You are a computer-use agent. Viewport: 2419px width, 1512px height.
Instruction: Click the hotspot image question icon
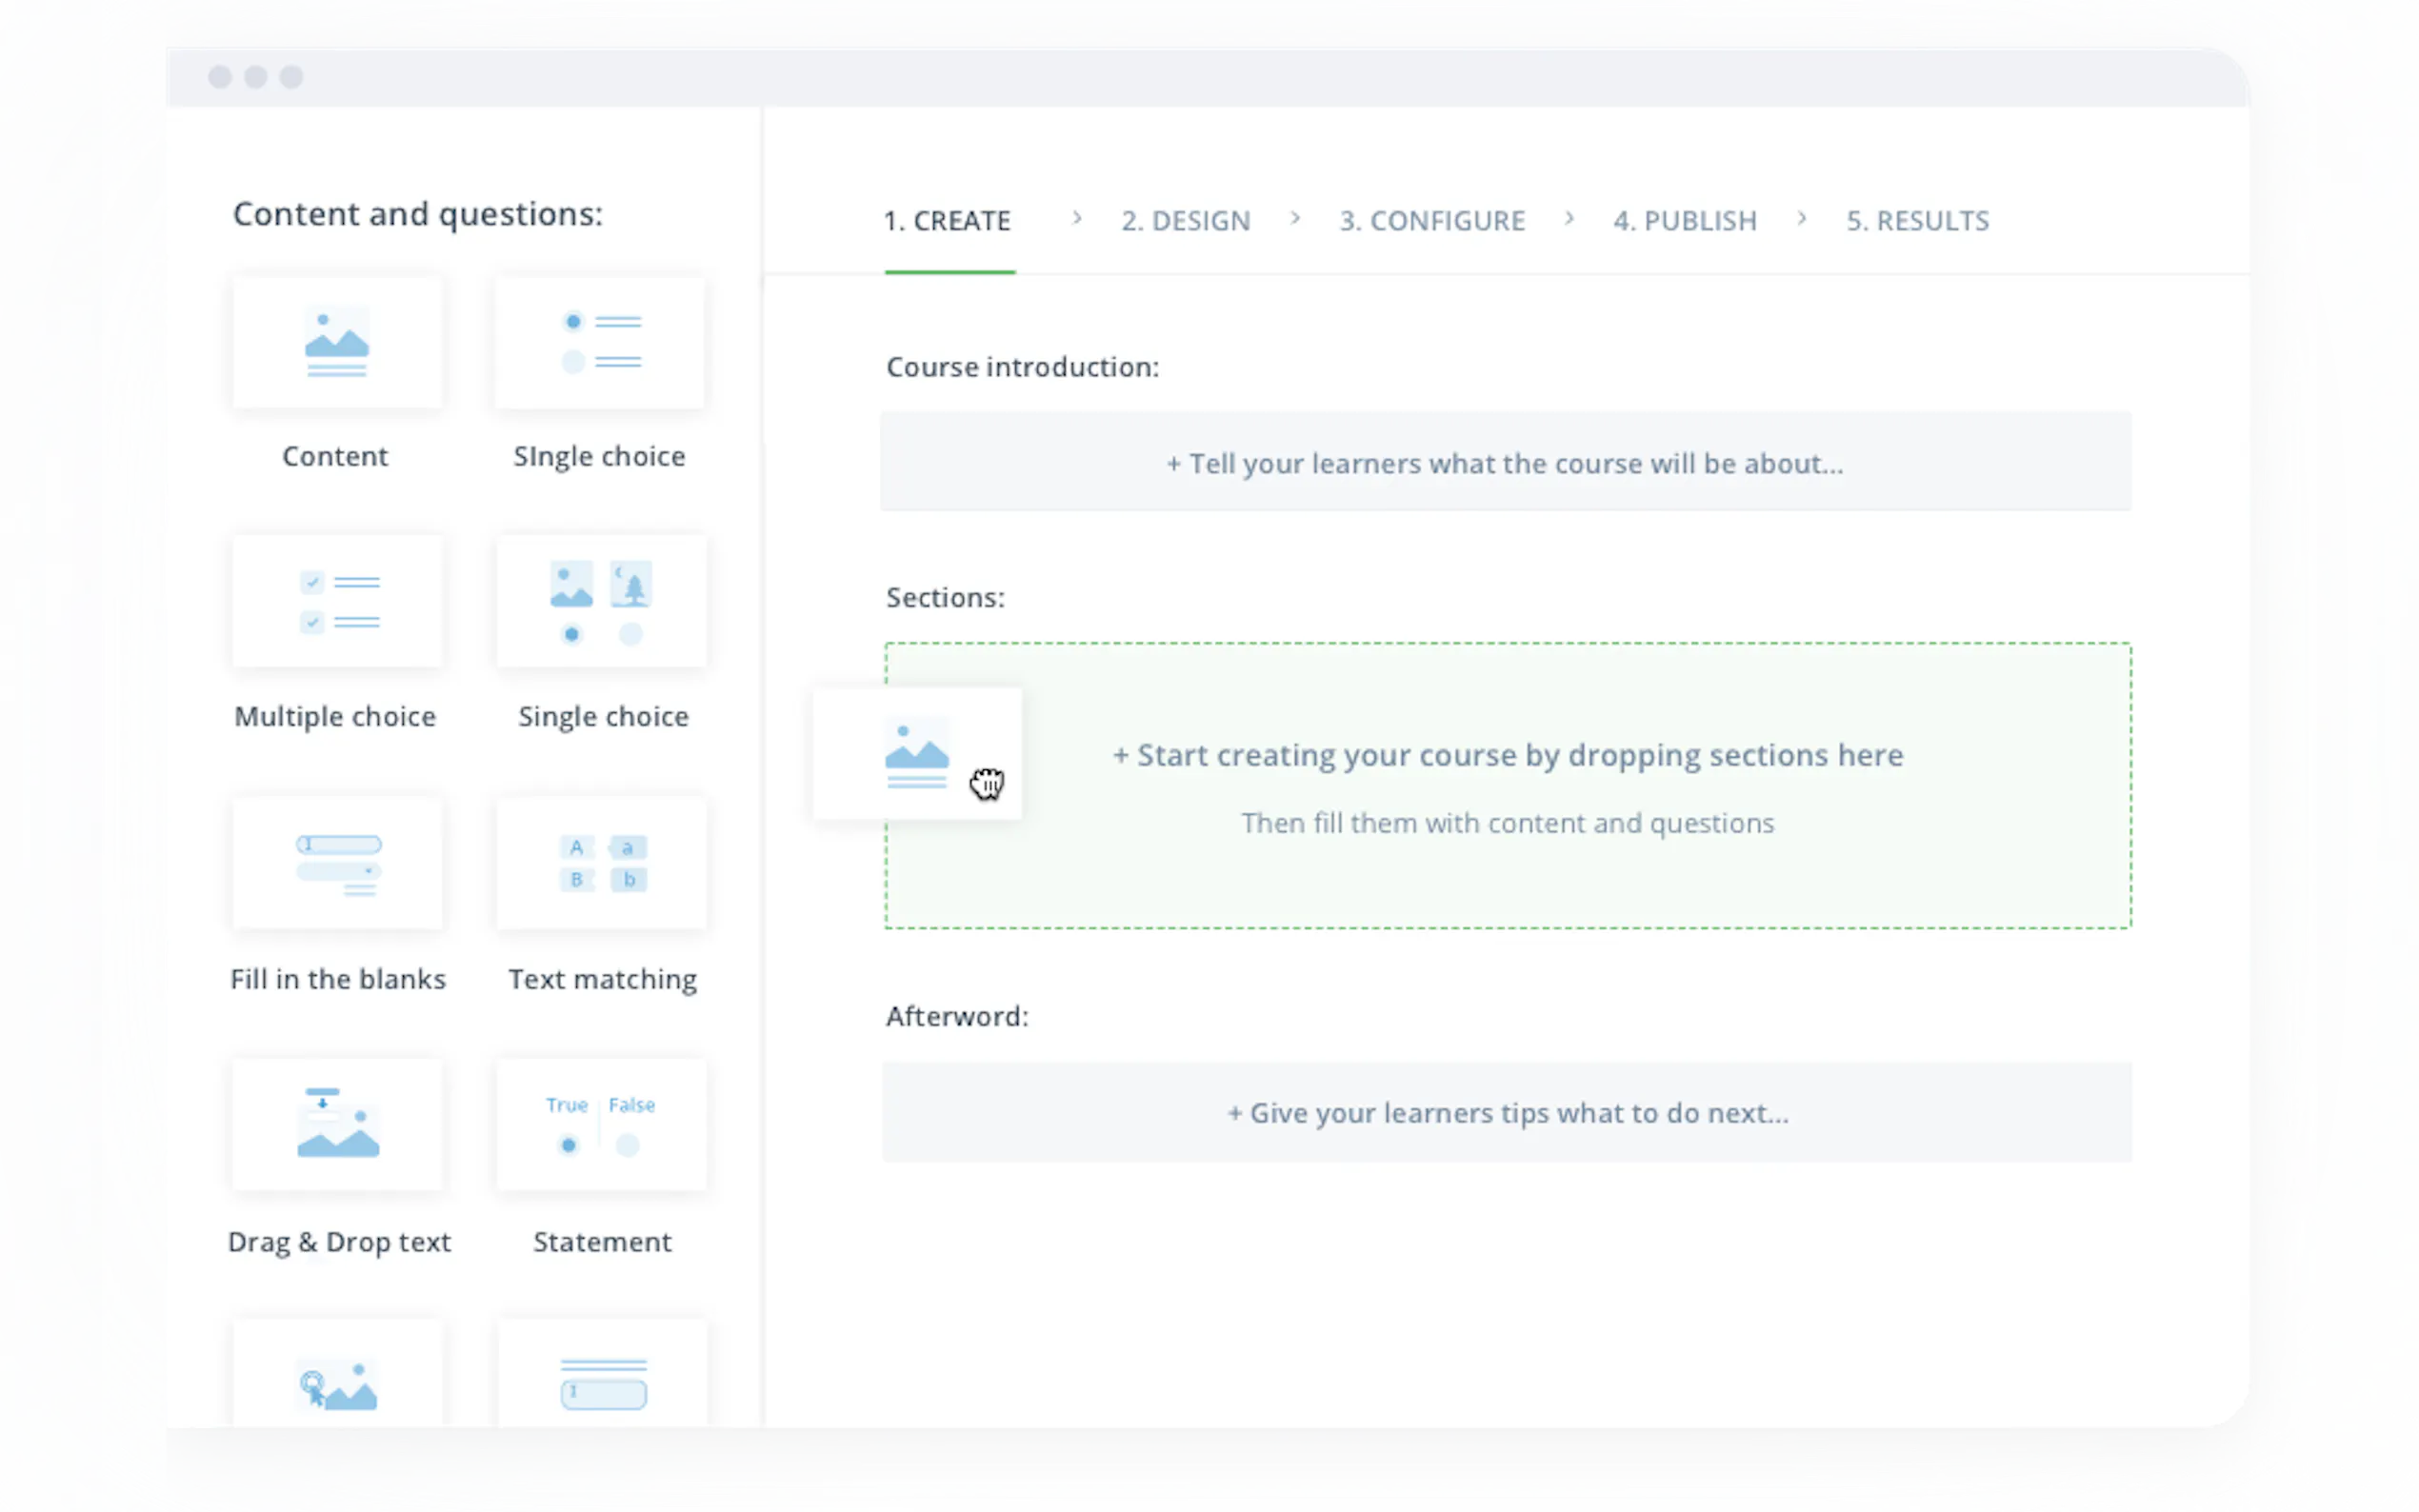336,1384
